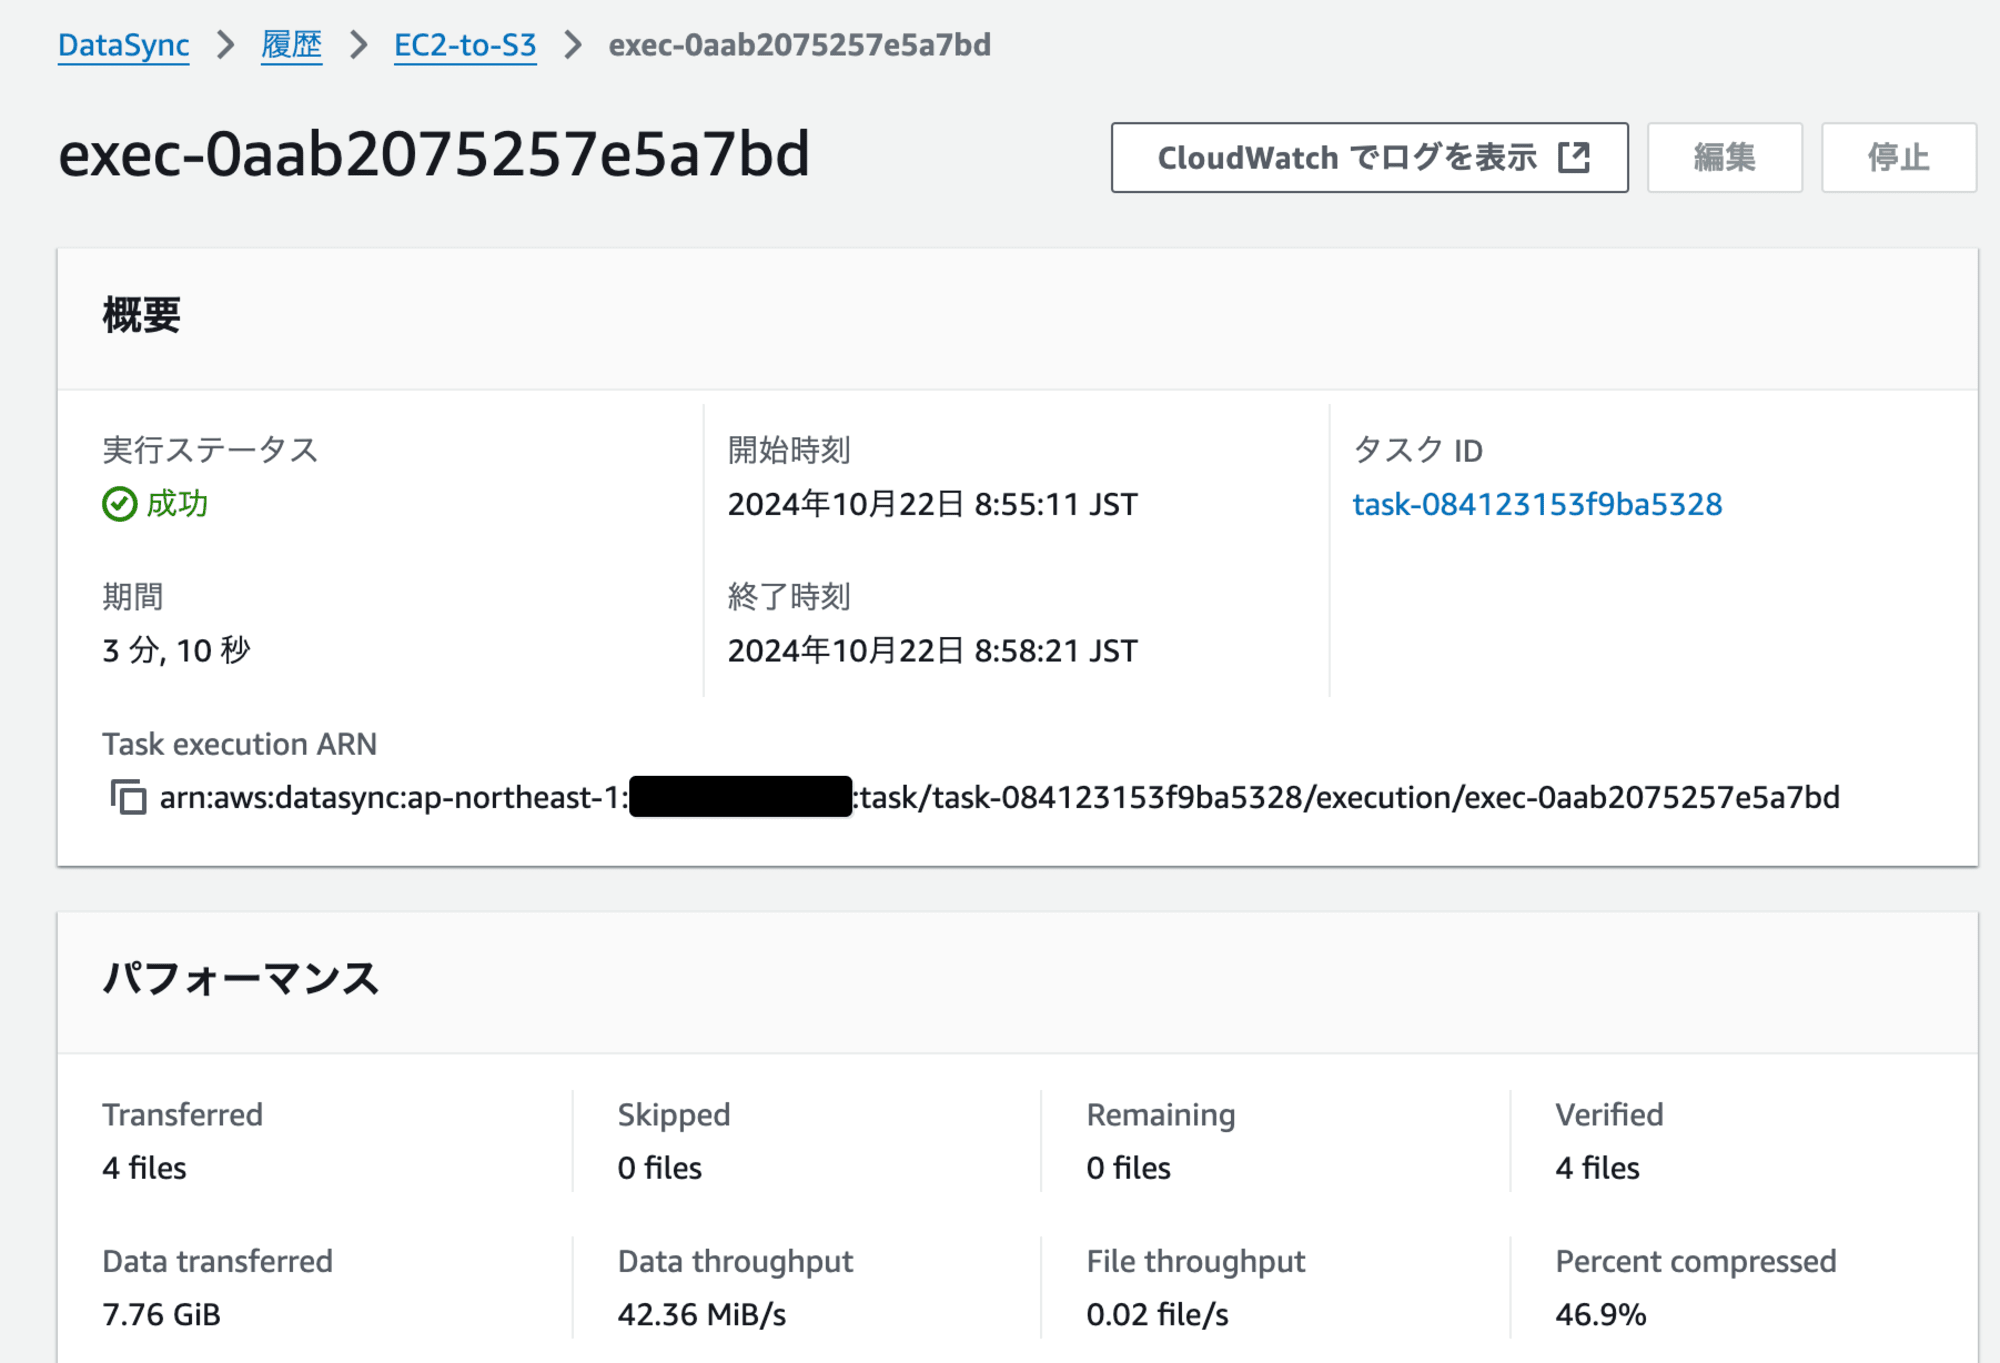Click the chevron after DataSync breadcrumb
The image size is (2000, 1363).
coord(226,45)
